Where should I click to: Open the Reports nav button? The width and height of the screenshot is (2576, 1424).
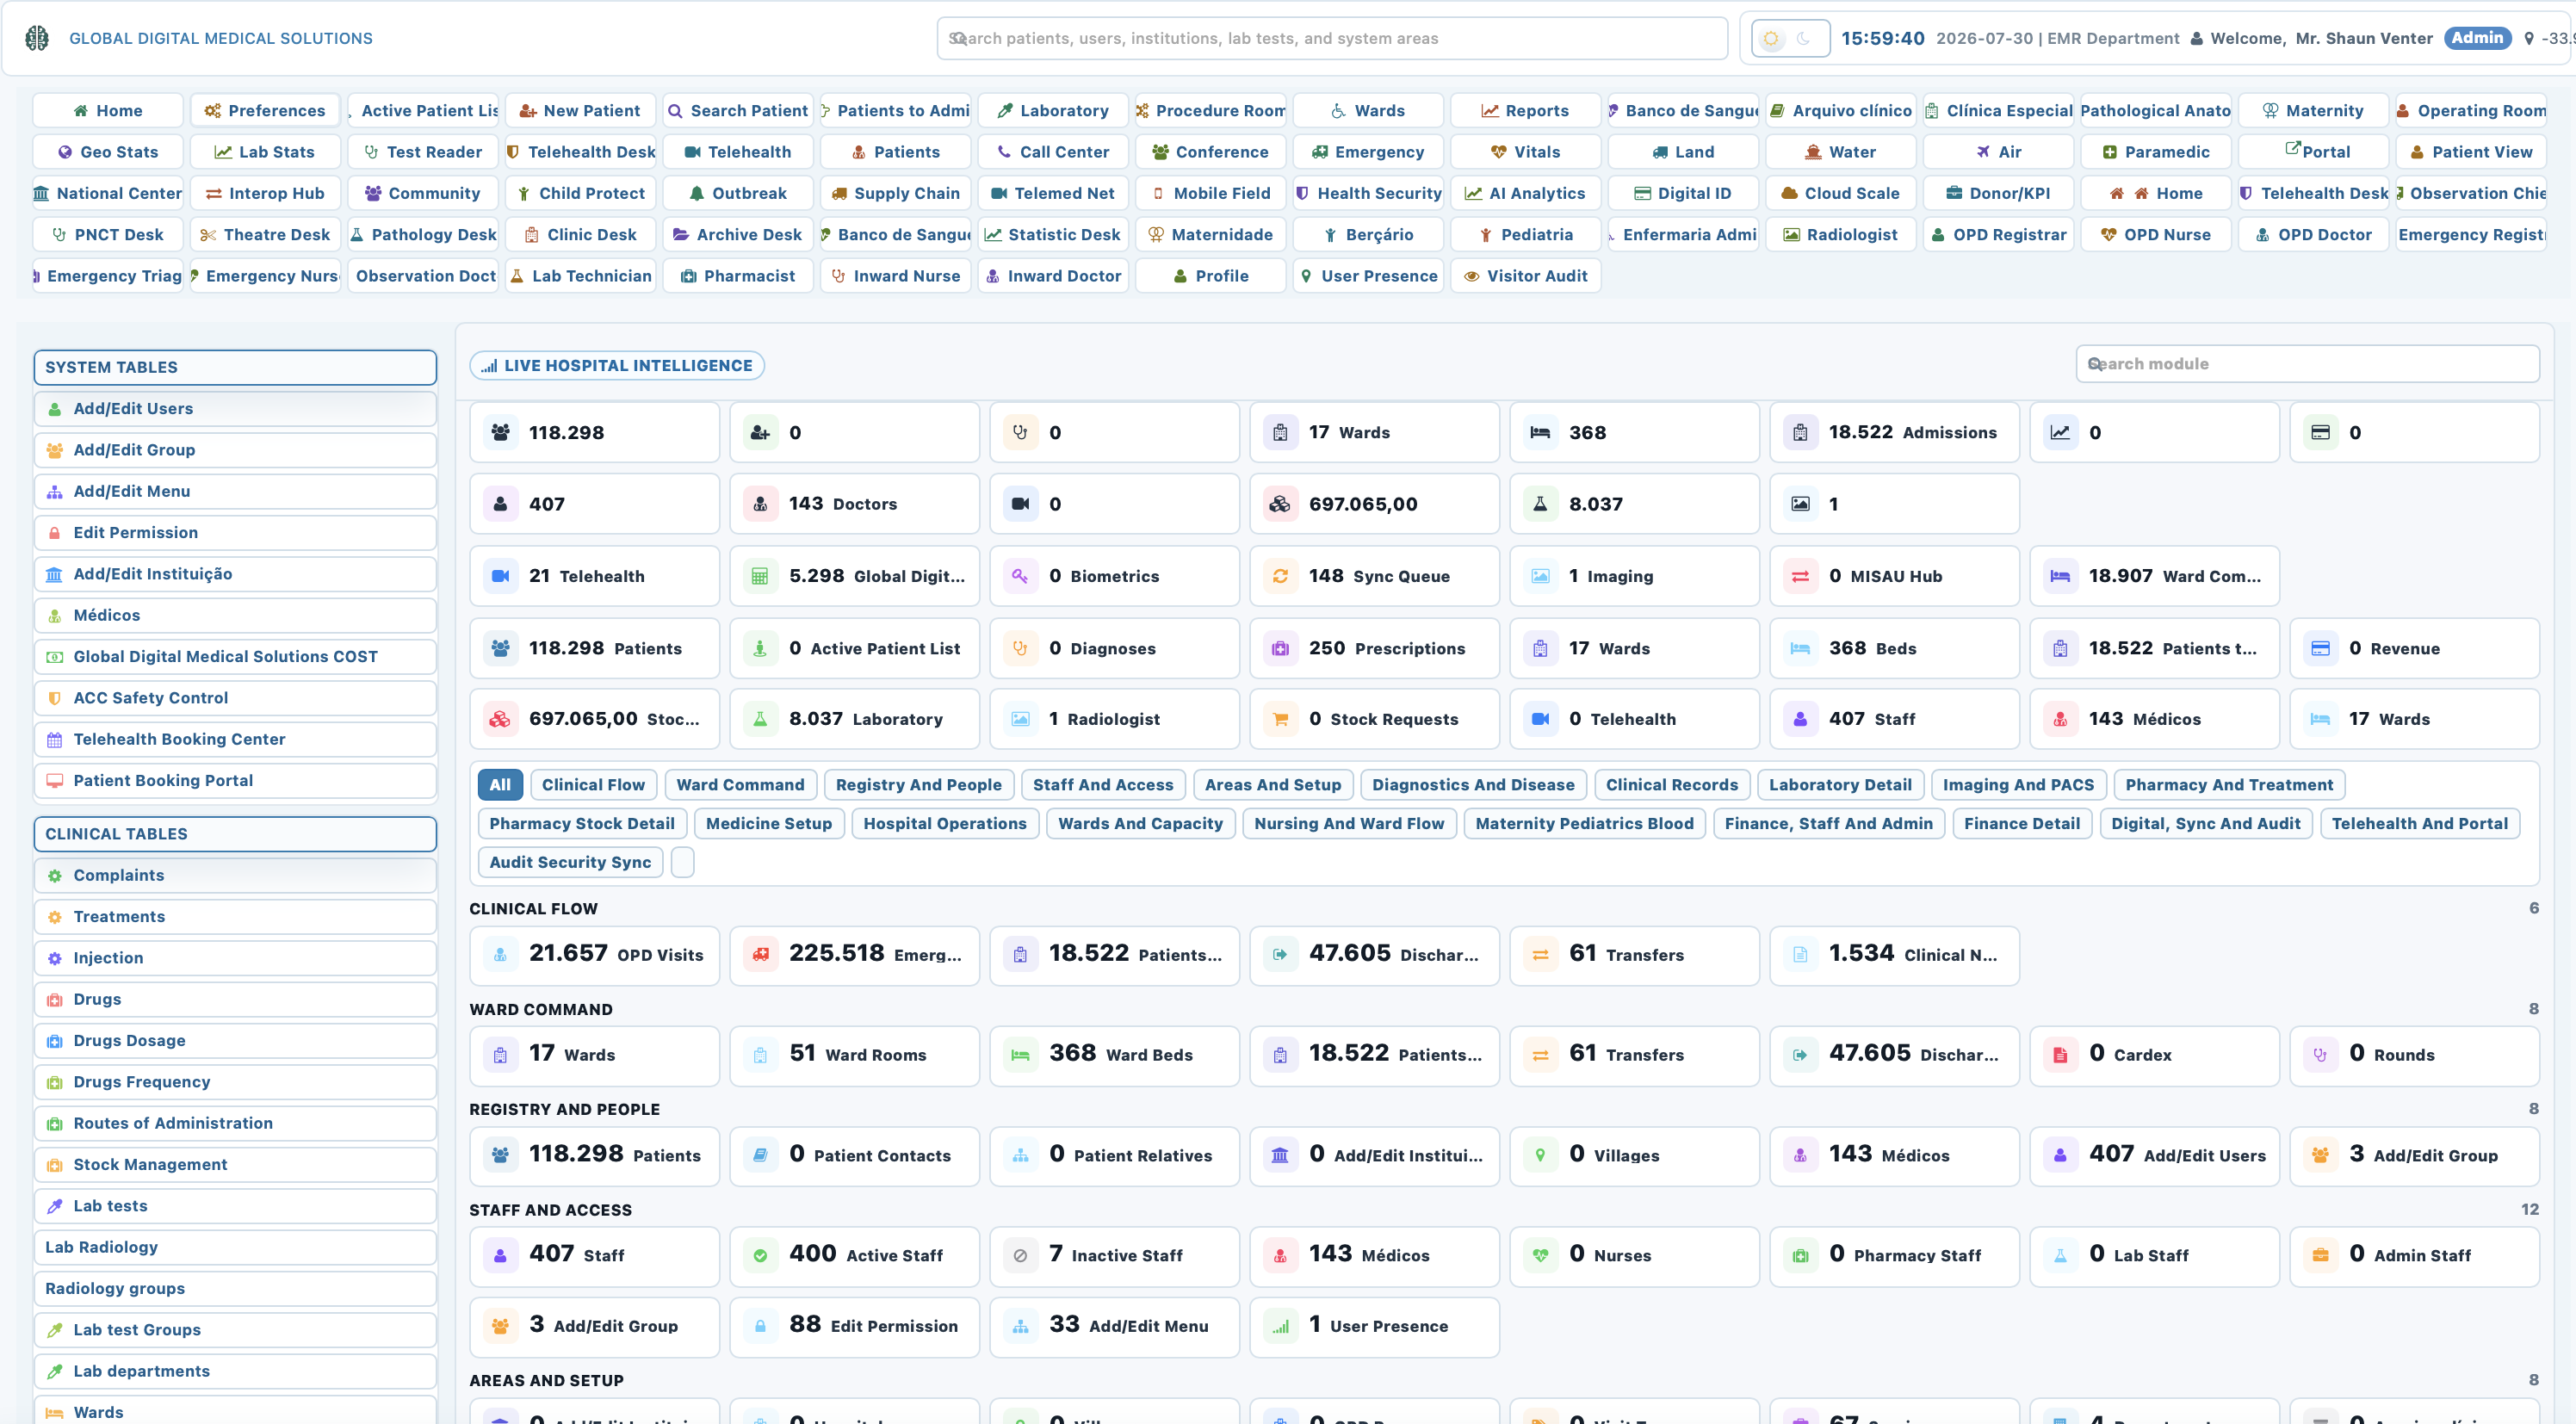[1525, 110]
